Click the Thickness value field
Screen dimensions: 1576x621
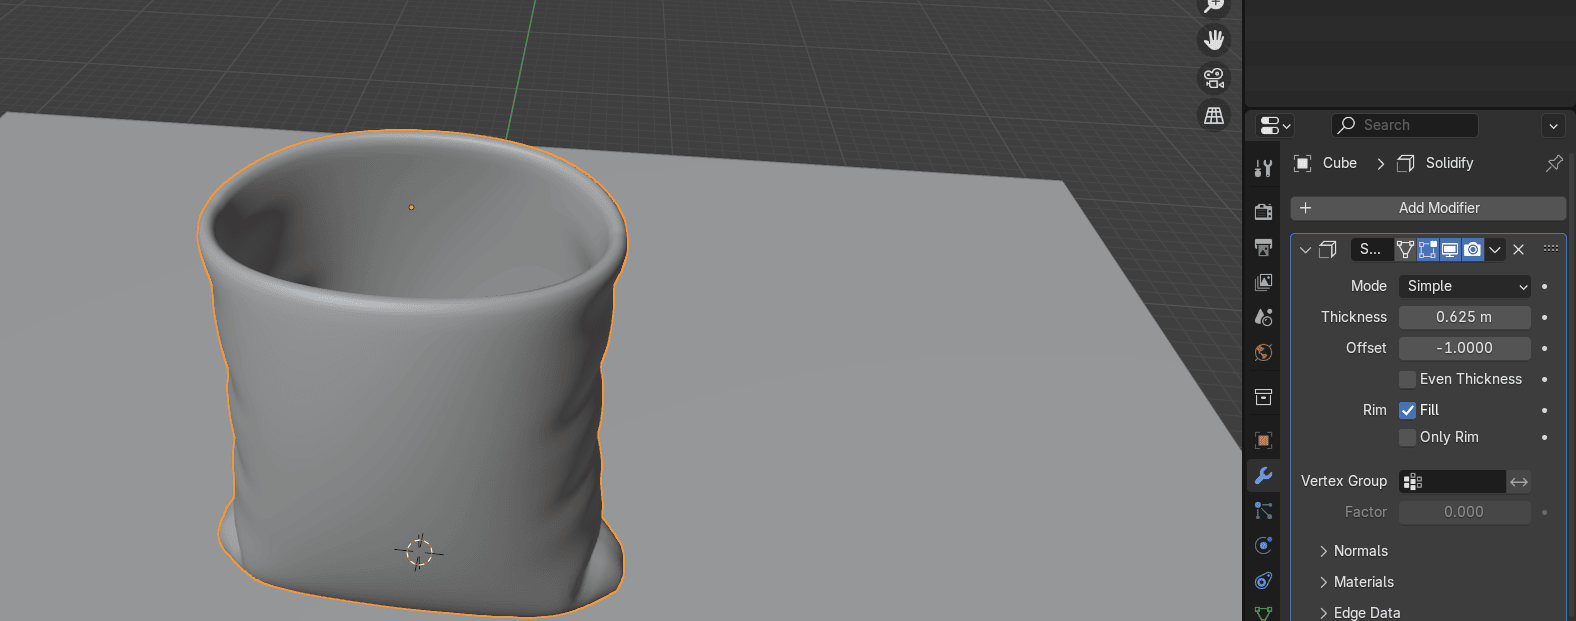tap(1464, 317)
